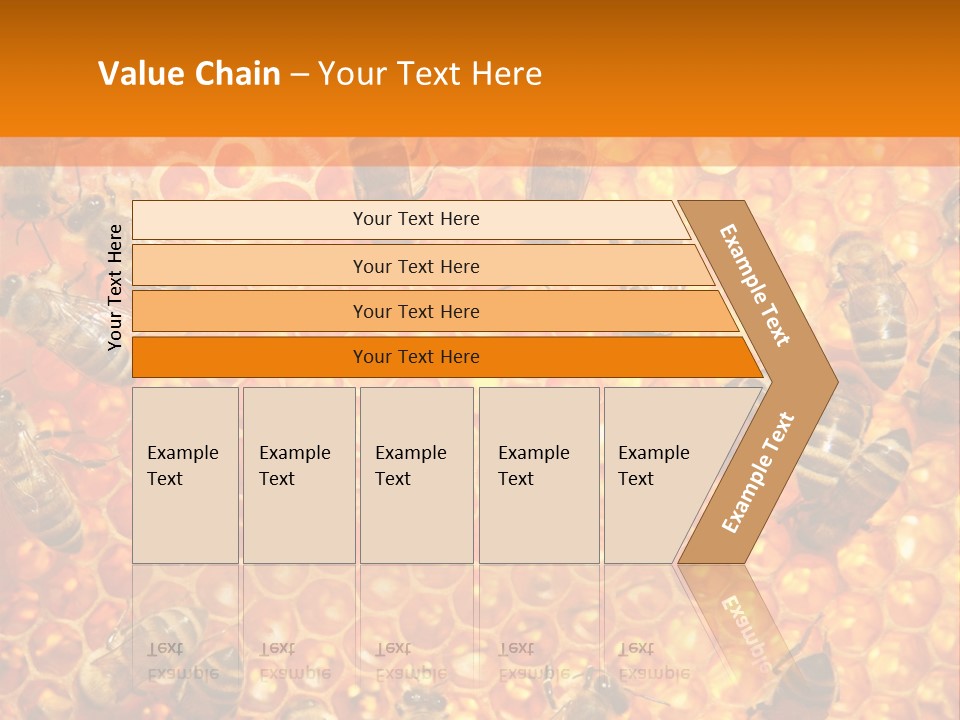Select the third "Your Text Here" bar

415,311
